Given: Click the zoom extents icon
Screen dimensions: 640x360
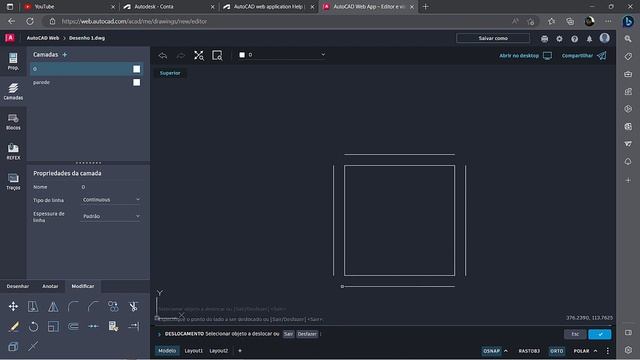Looking at the screenshot, I should click(x=199, y=56).
